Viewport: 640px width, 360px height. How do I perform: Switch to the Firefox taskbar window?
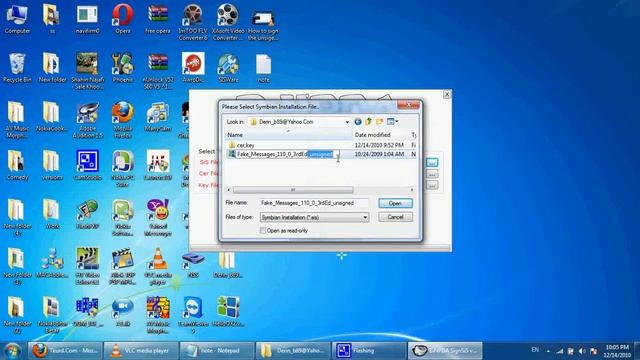pyautogui.click(x=65, y=351)
